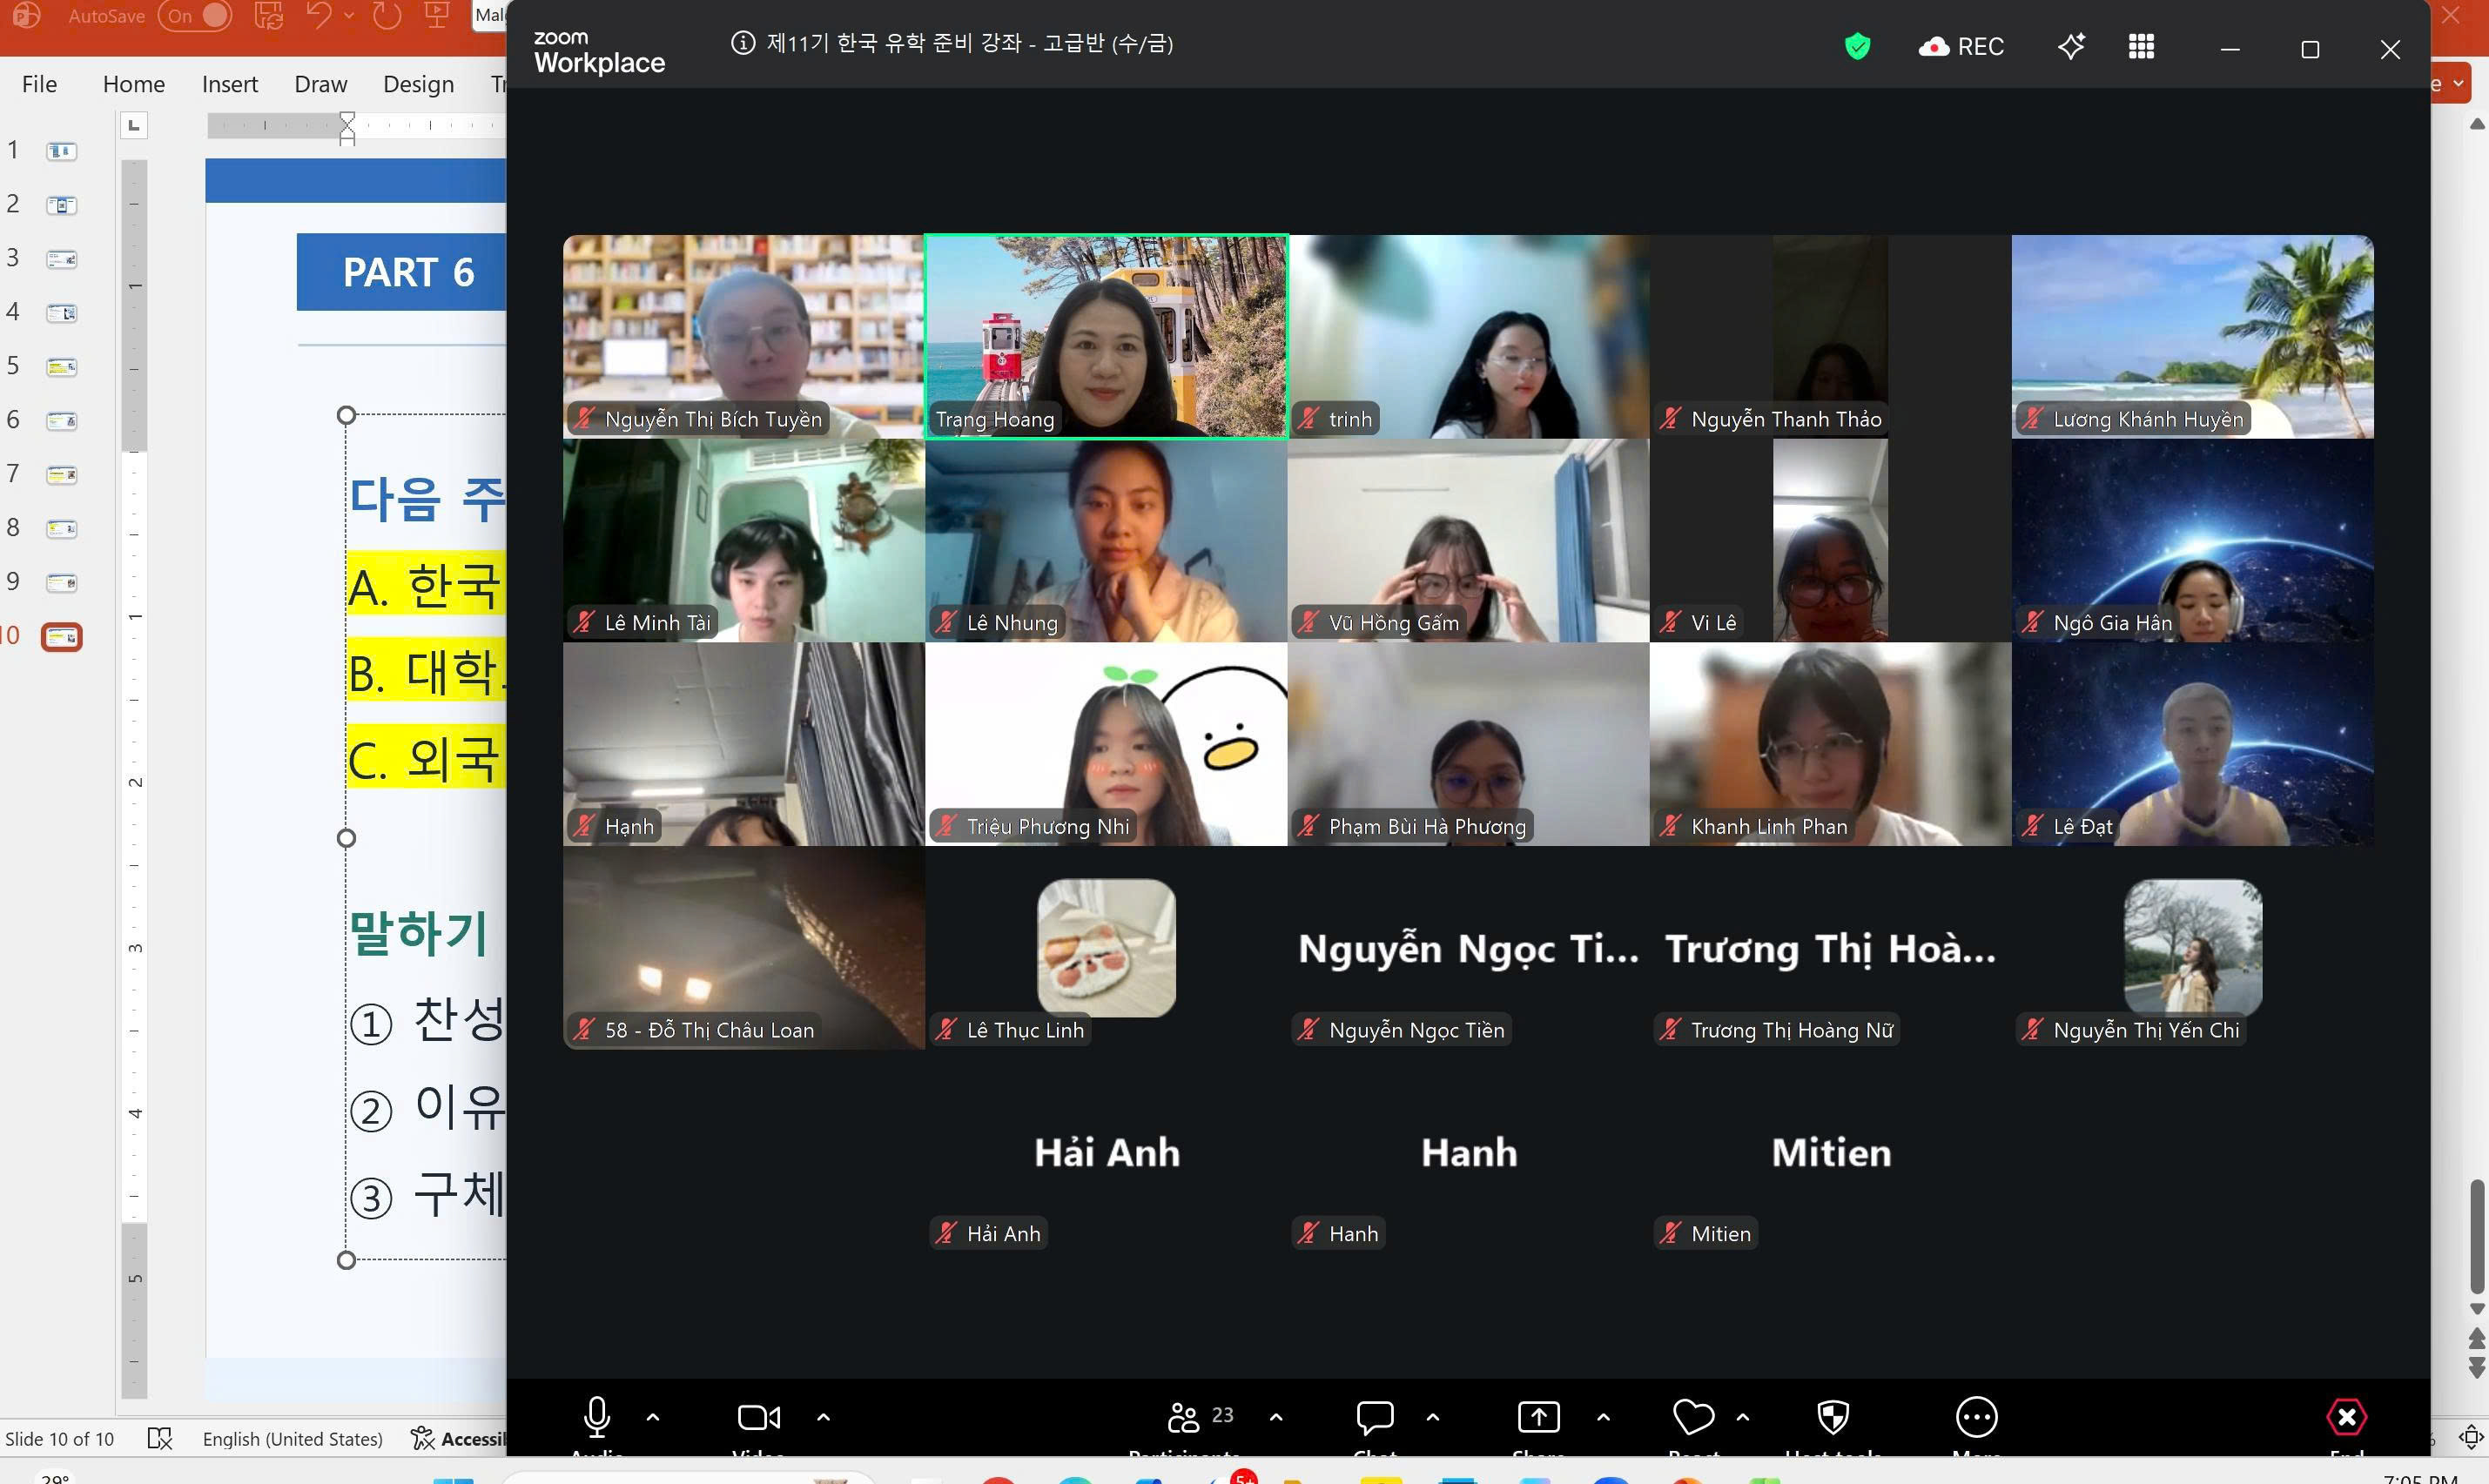2489x1484 pixels.
Task: Open the Design ribbon tab
Action: (x=418, y=84)
